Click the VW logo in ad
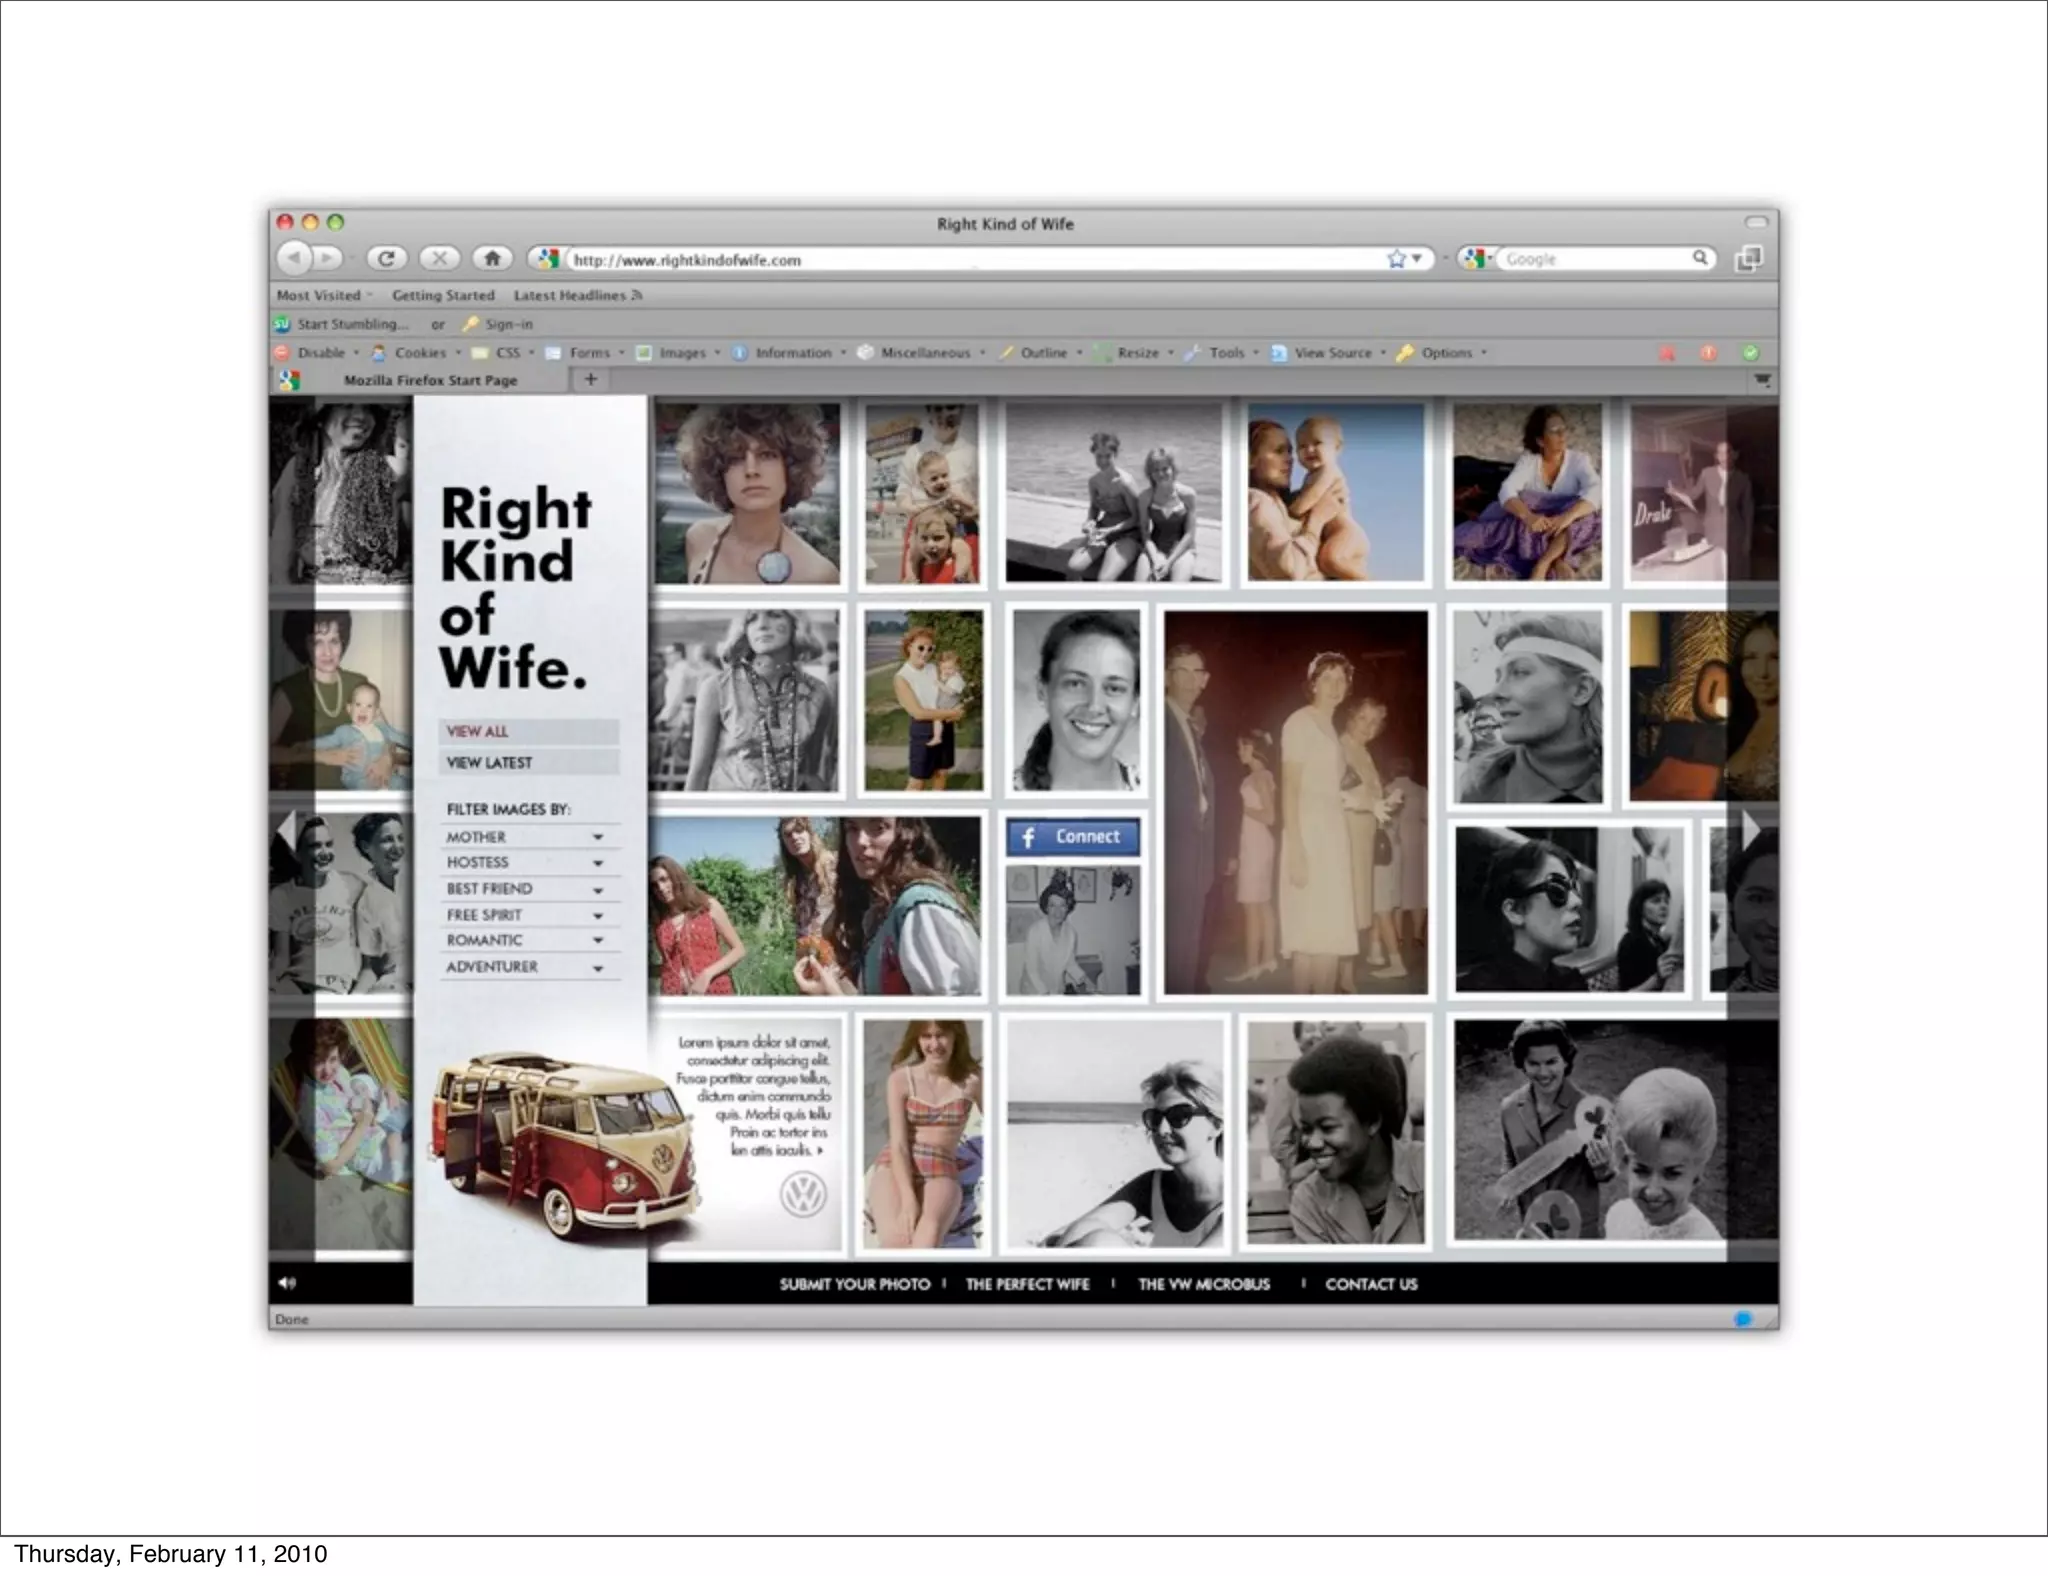The height and width of the screenshot is (1576, 2048). (803, 1195)
